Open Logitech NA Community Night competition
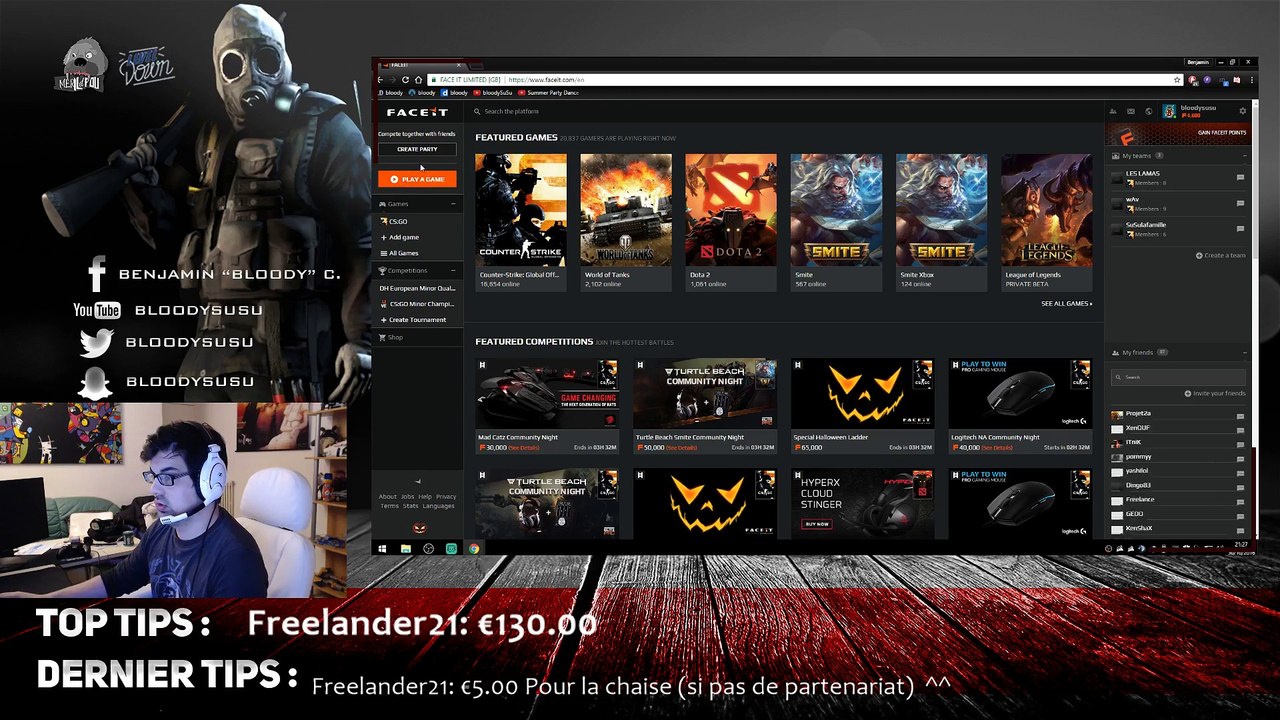The height and width of the screenshot is (720, 1280). tap(1020, 406)
